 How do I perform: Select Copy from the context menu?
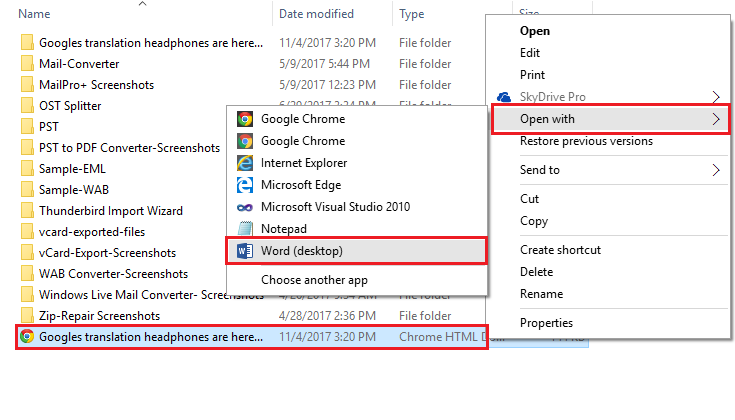[x=534, y=221]
